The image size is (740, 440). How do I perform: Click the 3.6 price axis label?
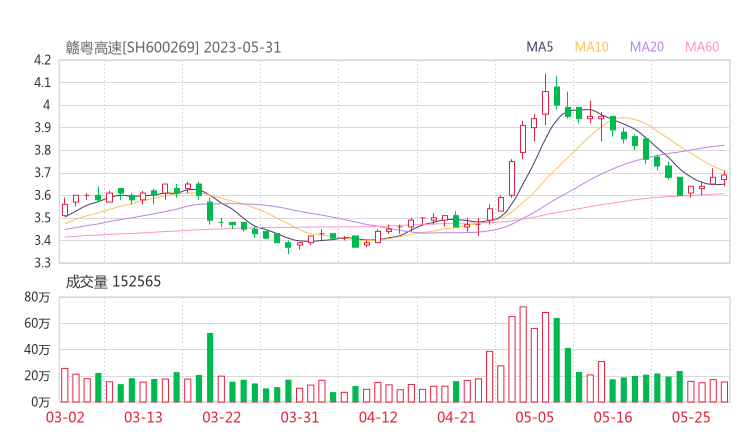(x=42, y=195)
